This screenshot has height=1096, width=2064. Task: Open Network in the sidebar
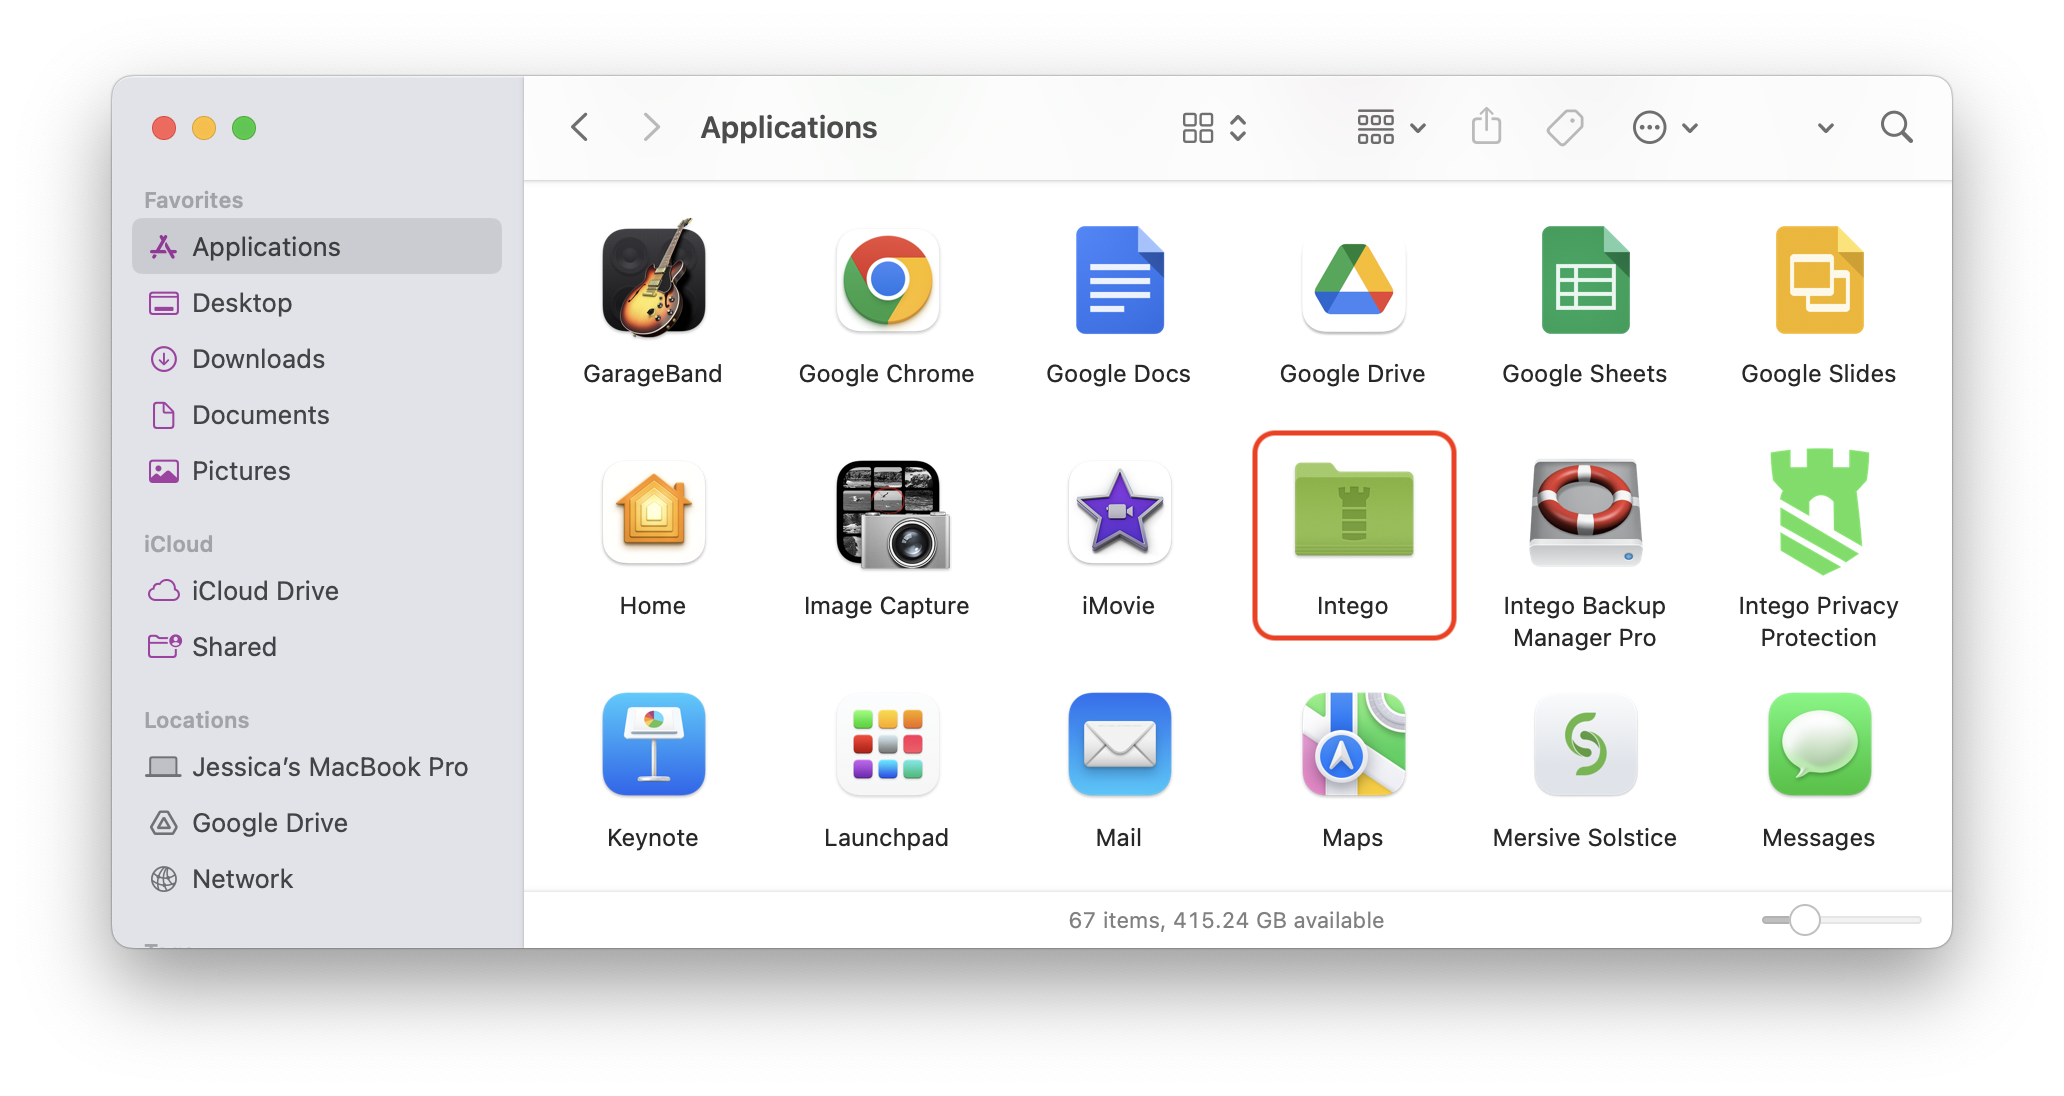317,878
